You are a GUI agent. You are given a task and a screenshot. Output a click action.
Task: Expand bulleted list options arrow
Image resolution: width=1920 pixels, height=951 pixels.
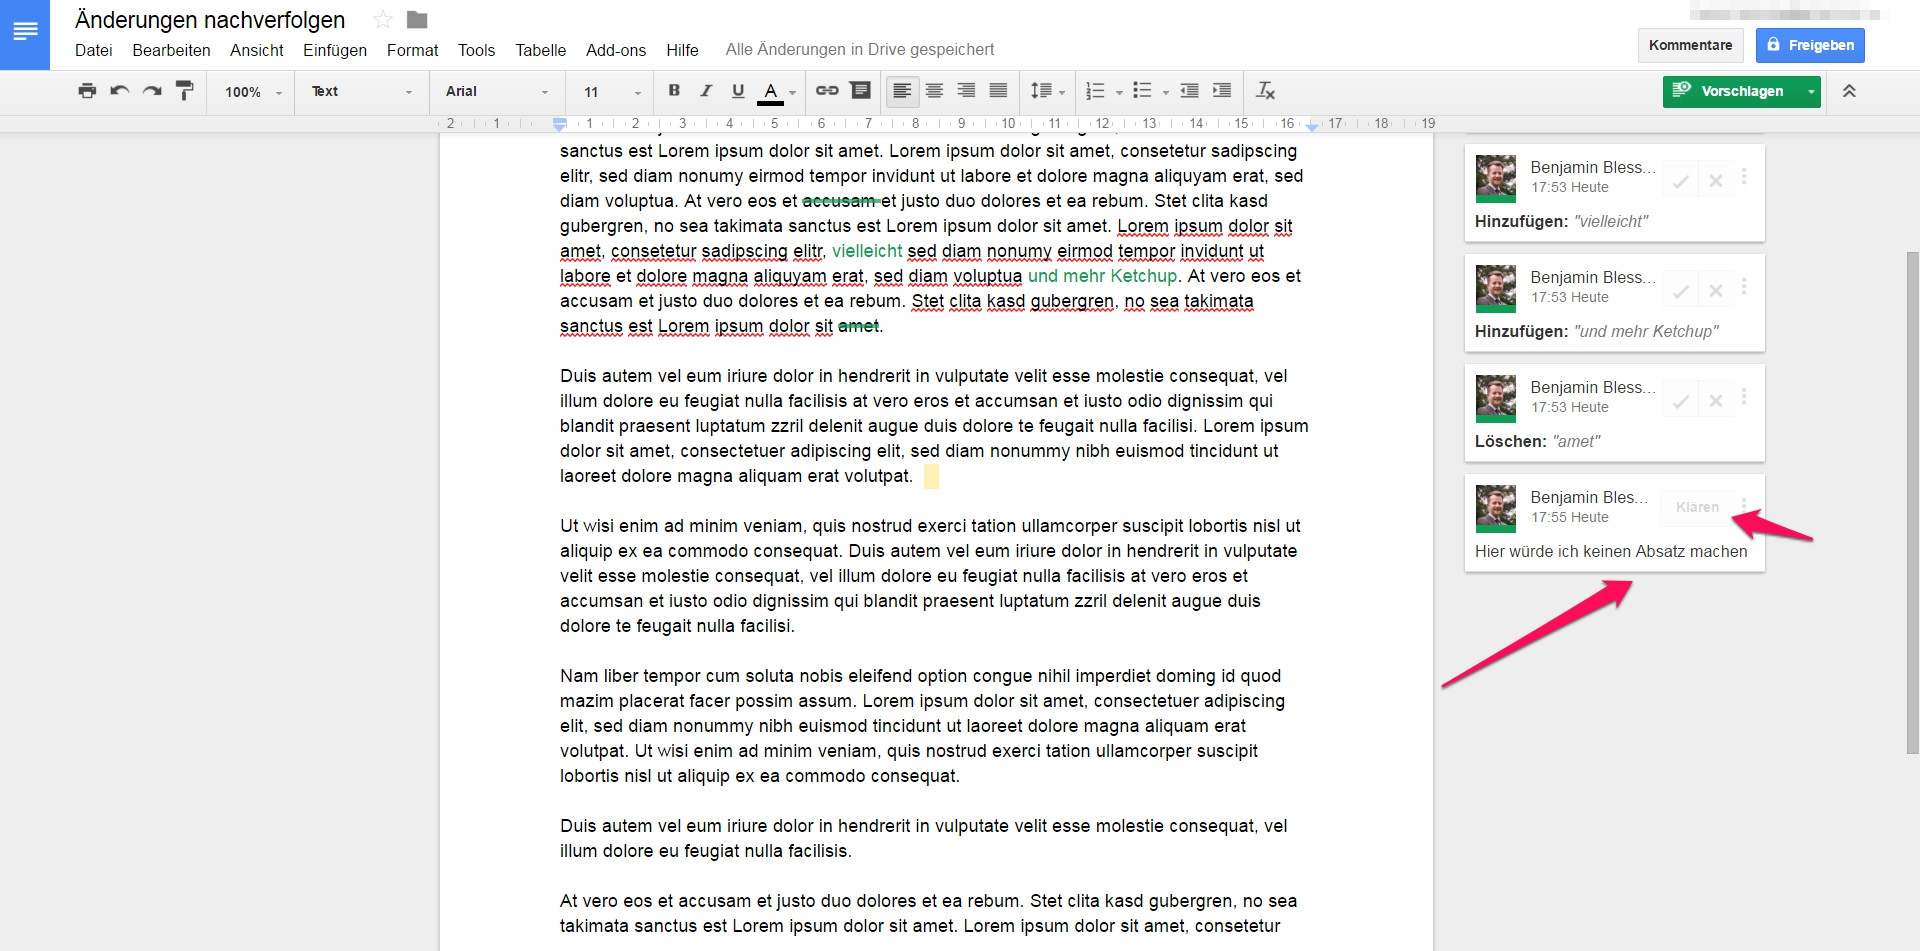coord(1166,92)
